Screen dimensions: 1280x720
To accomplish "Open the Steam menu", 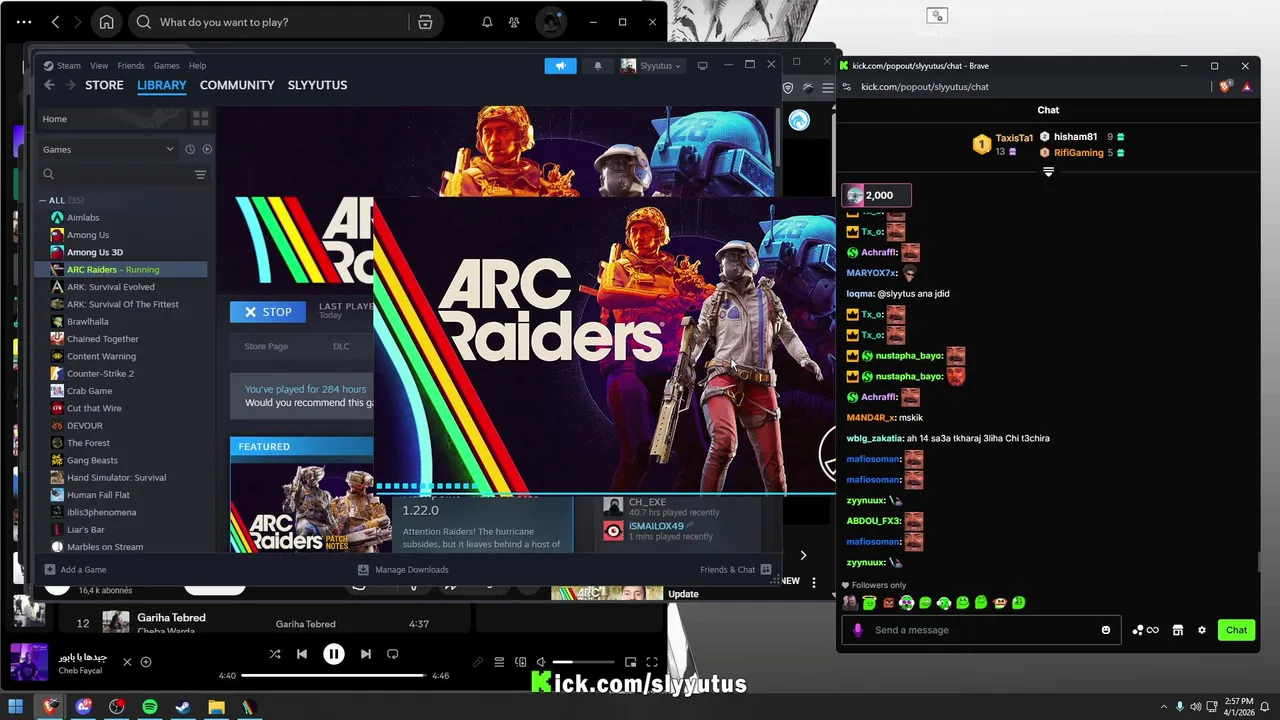I will click(x=68, y=66).
